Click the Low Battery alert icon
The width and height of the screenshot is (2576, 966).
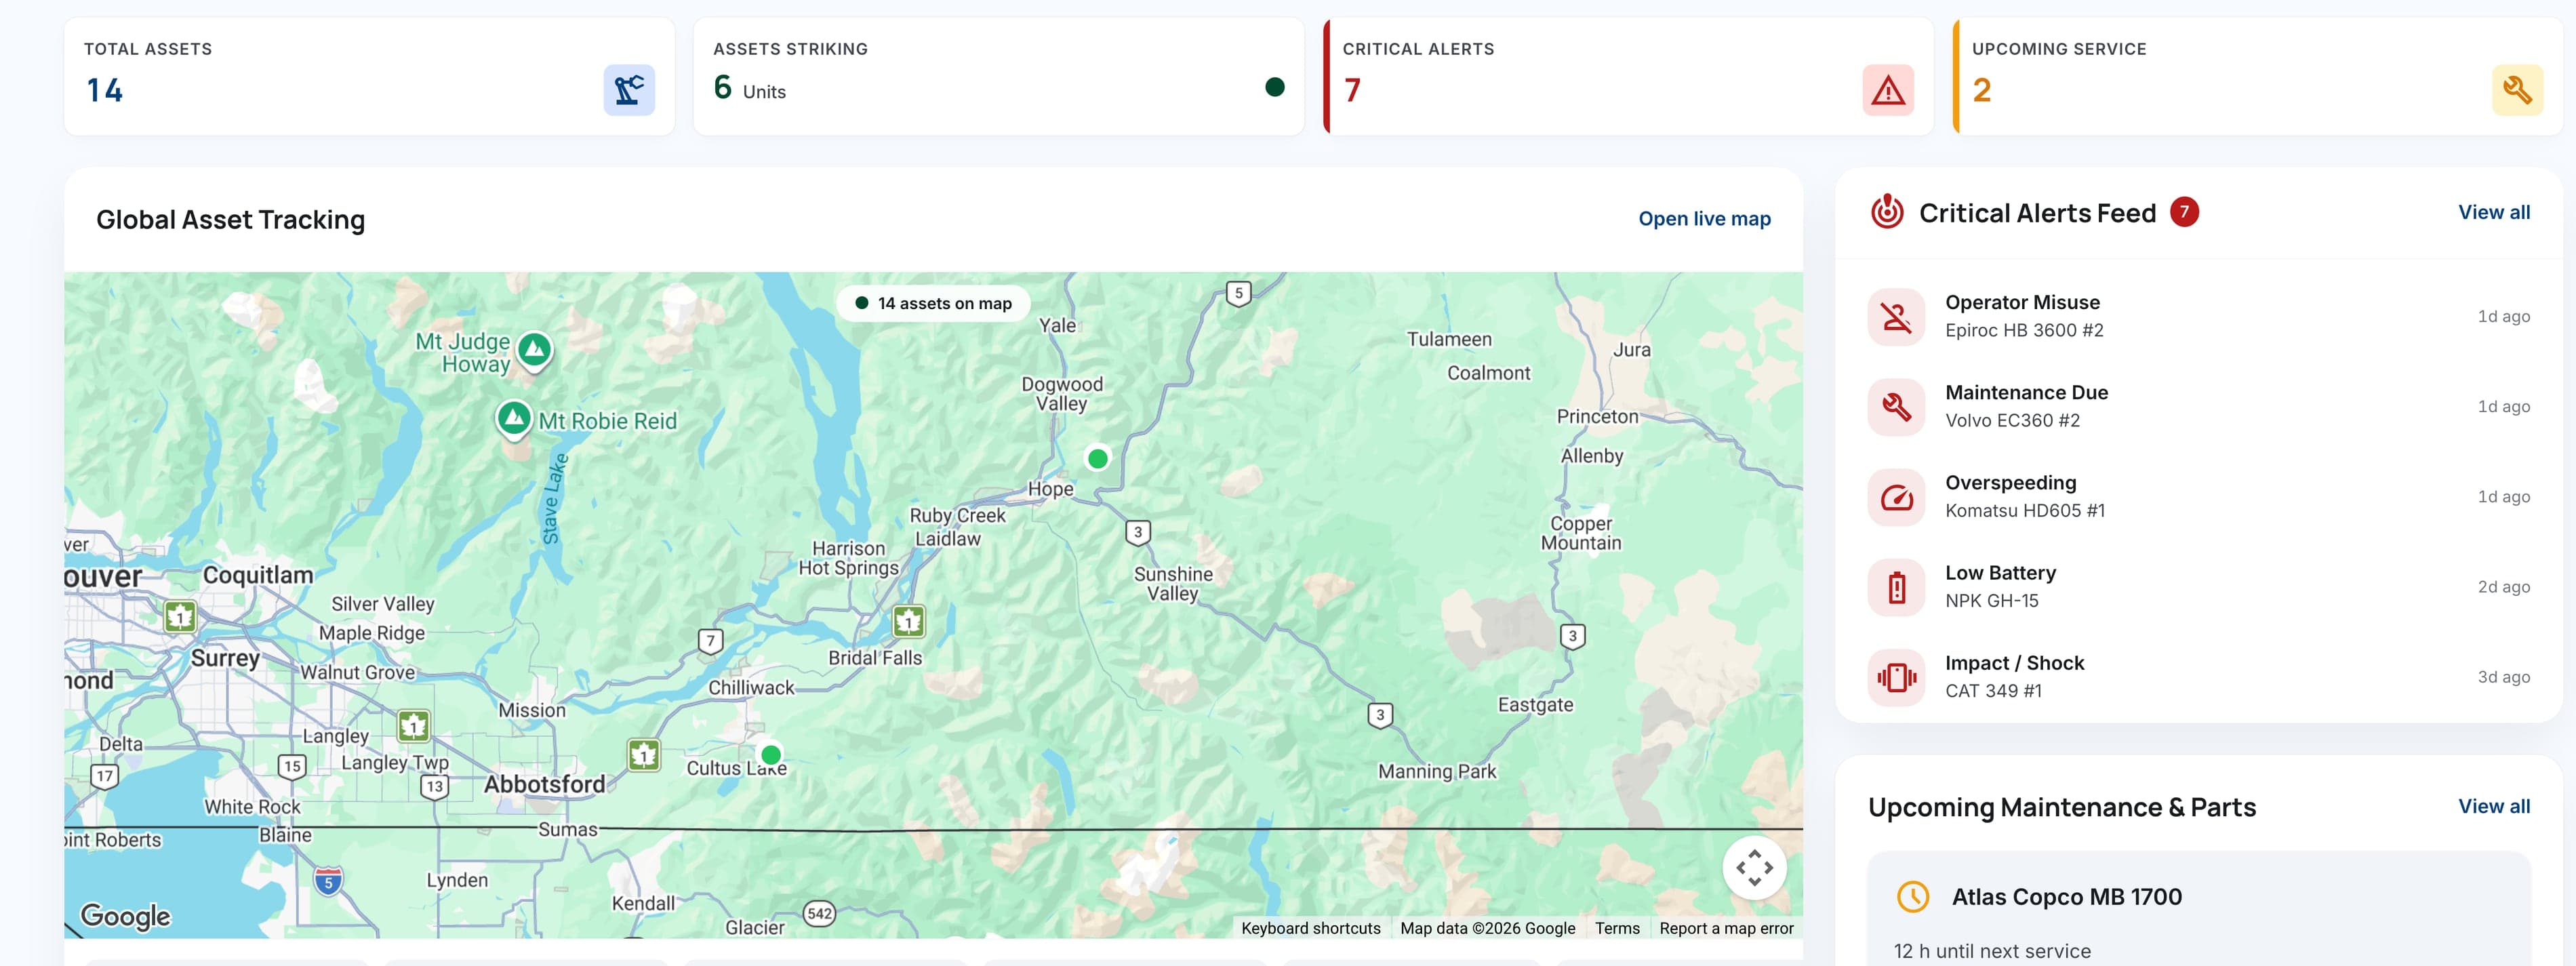point(1896,587)
